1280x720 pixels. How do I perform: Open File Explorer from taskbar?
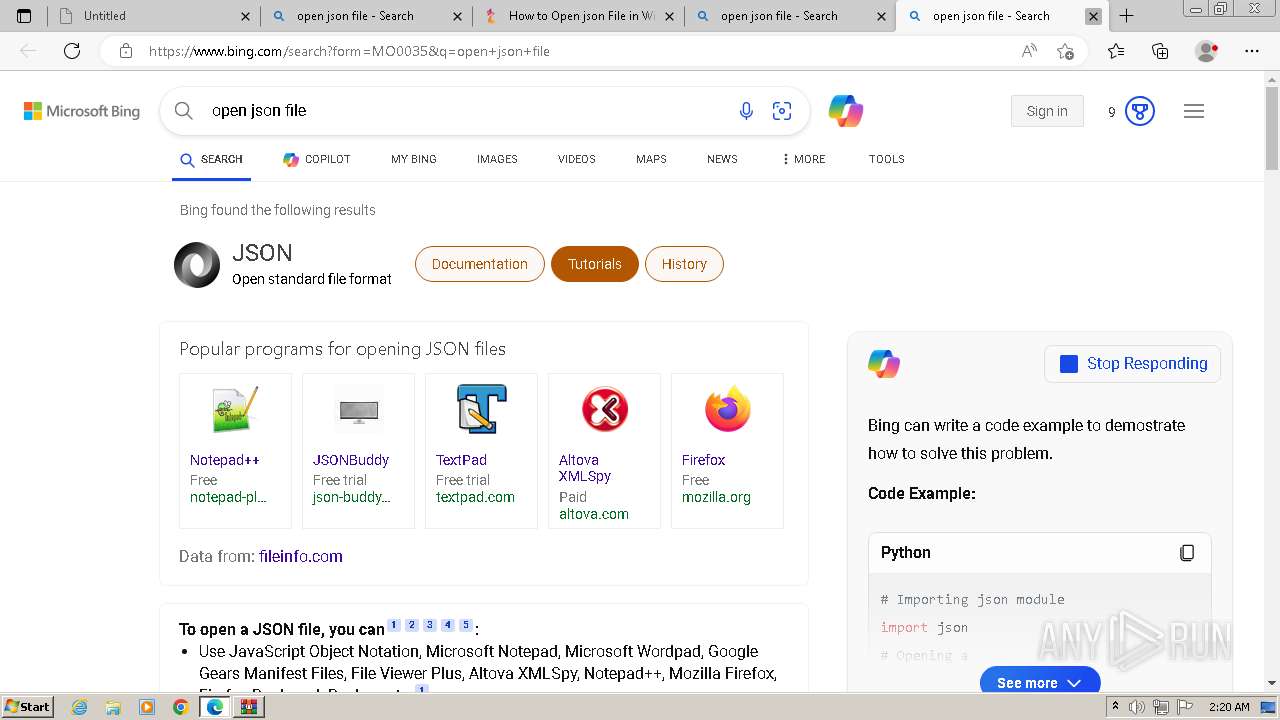pyautogui.click(x=113, y=707)
